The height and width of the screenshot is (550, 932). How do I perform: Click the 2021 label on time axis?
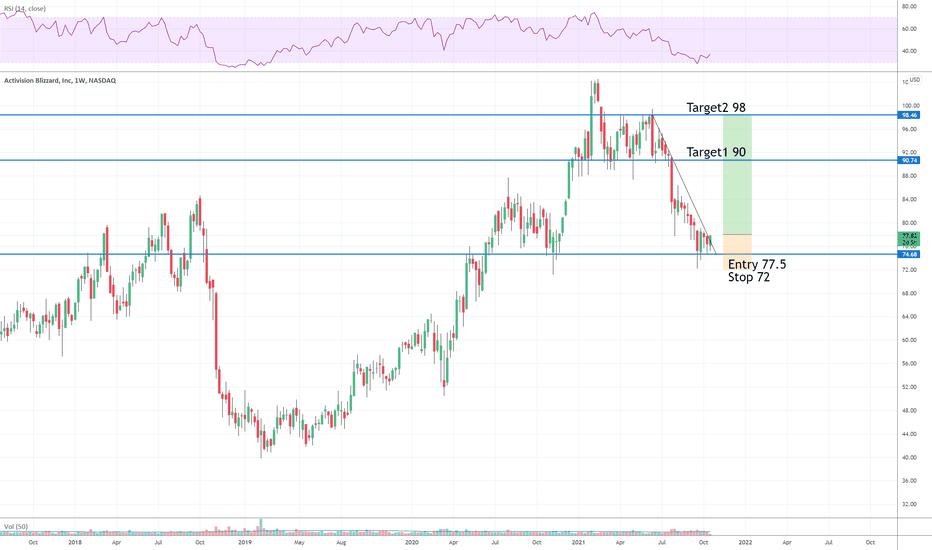tap(578, 542)
